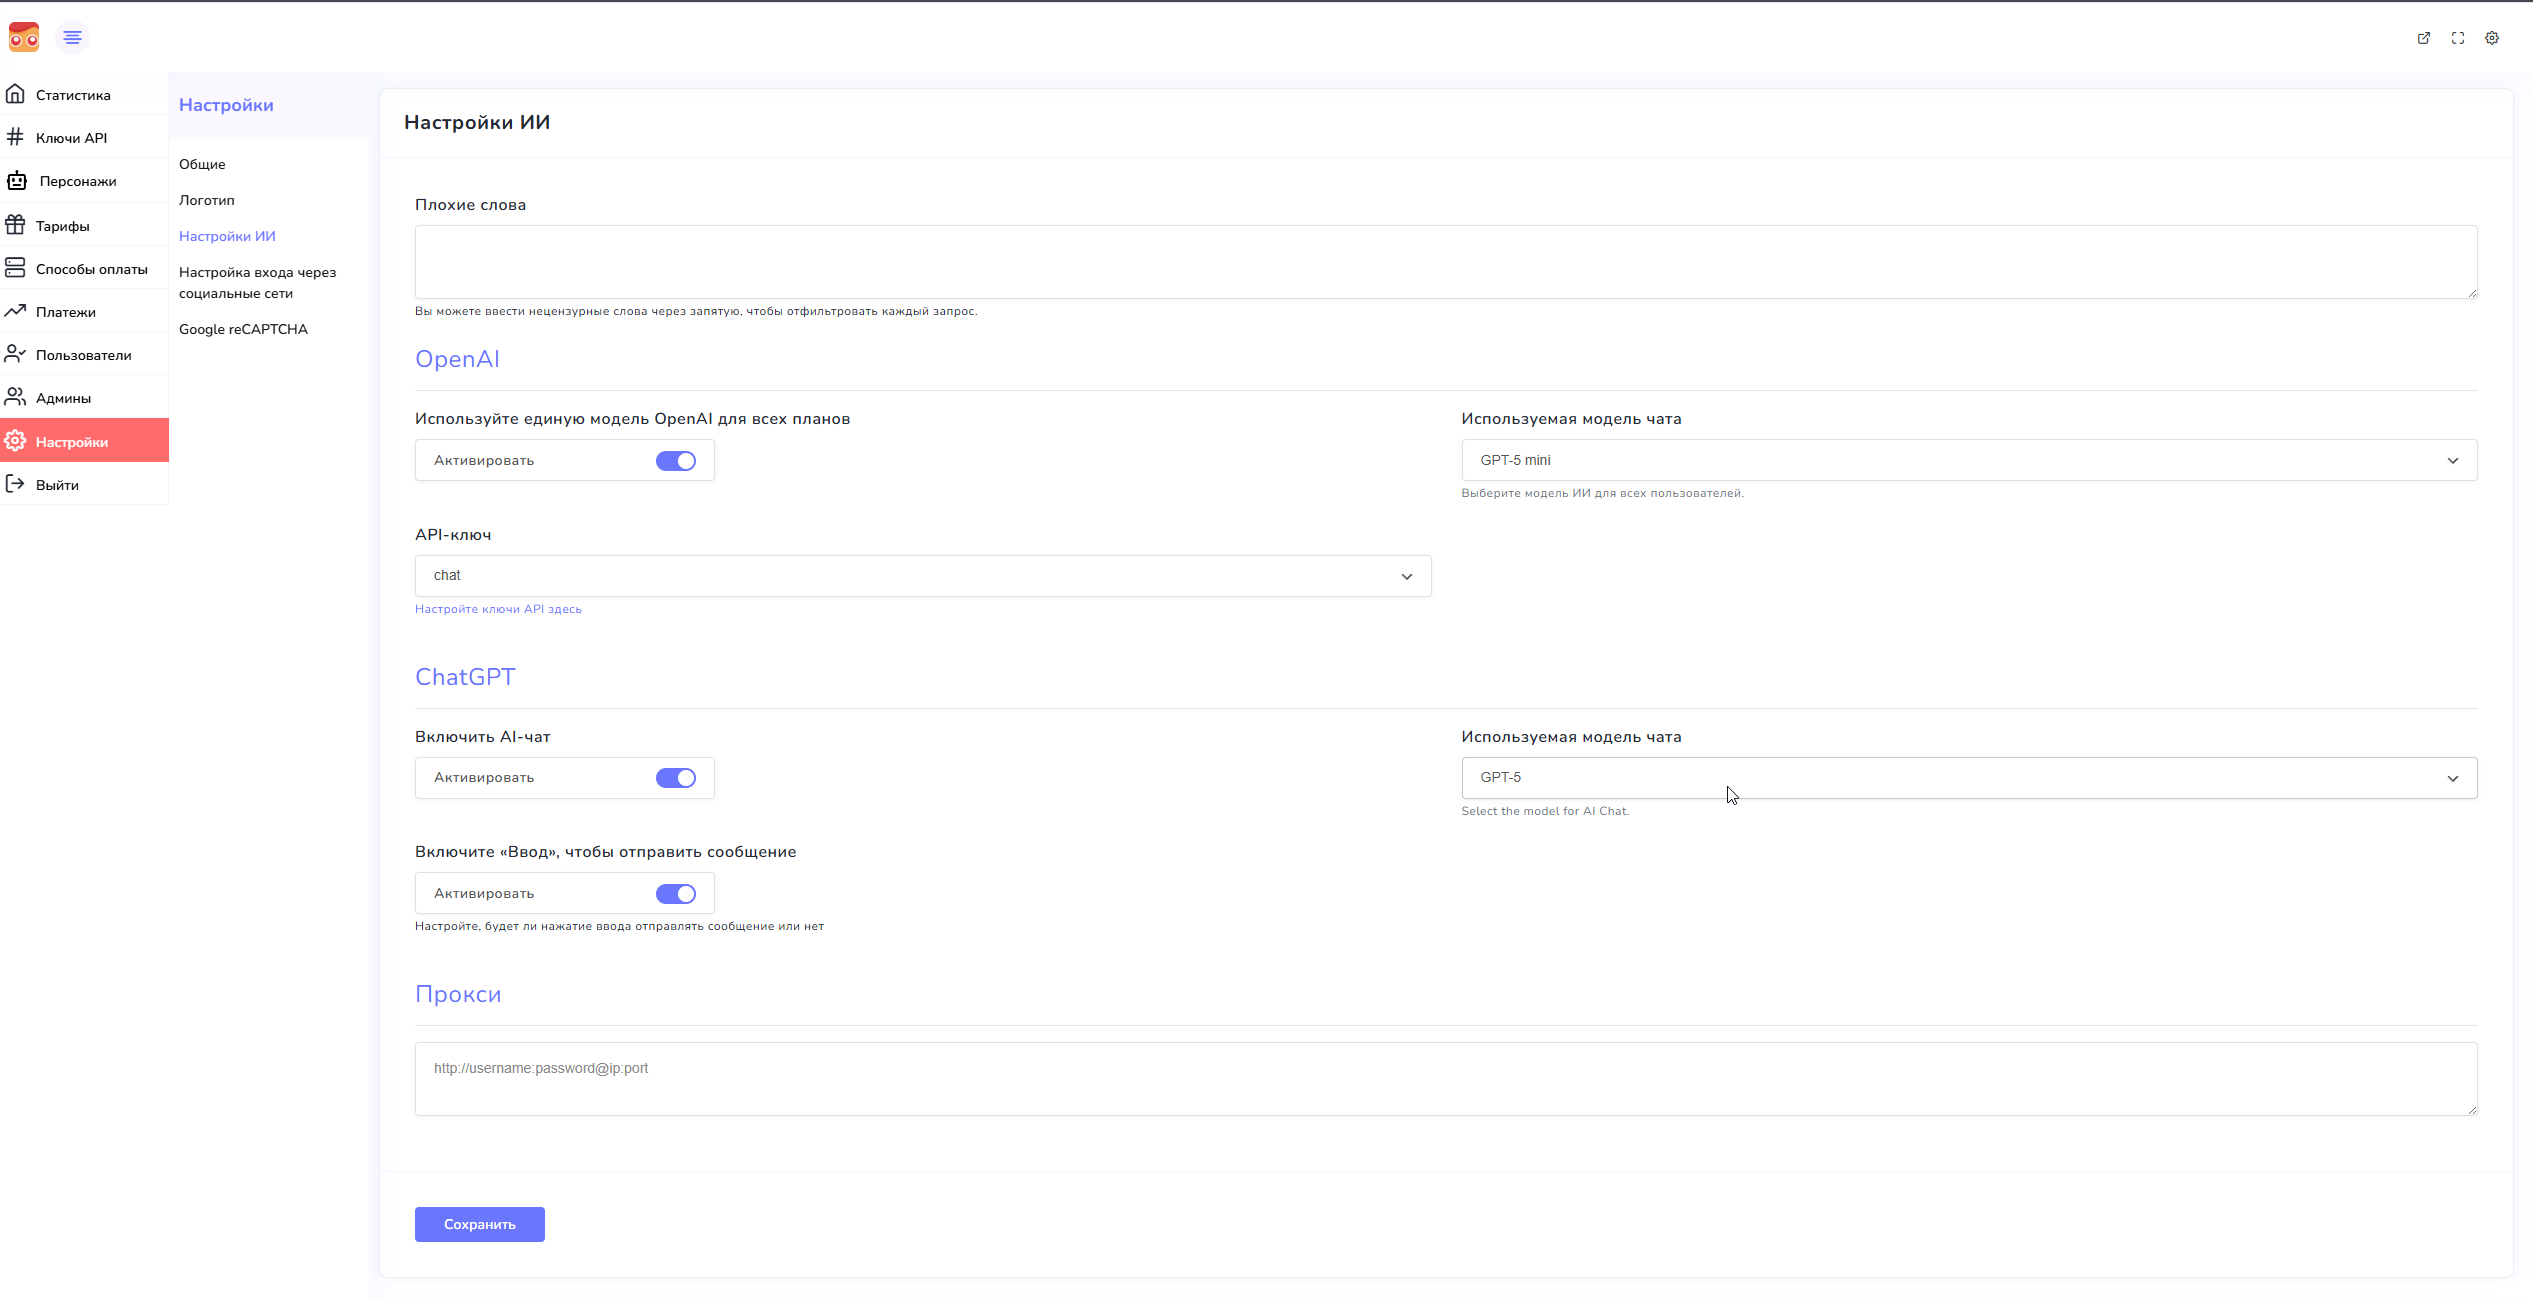Click into the proxy URL text area

[1445, 1079]
